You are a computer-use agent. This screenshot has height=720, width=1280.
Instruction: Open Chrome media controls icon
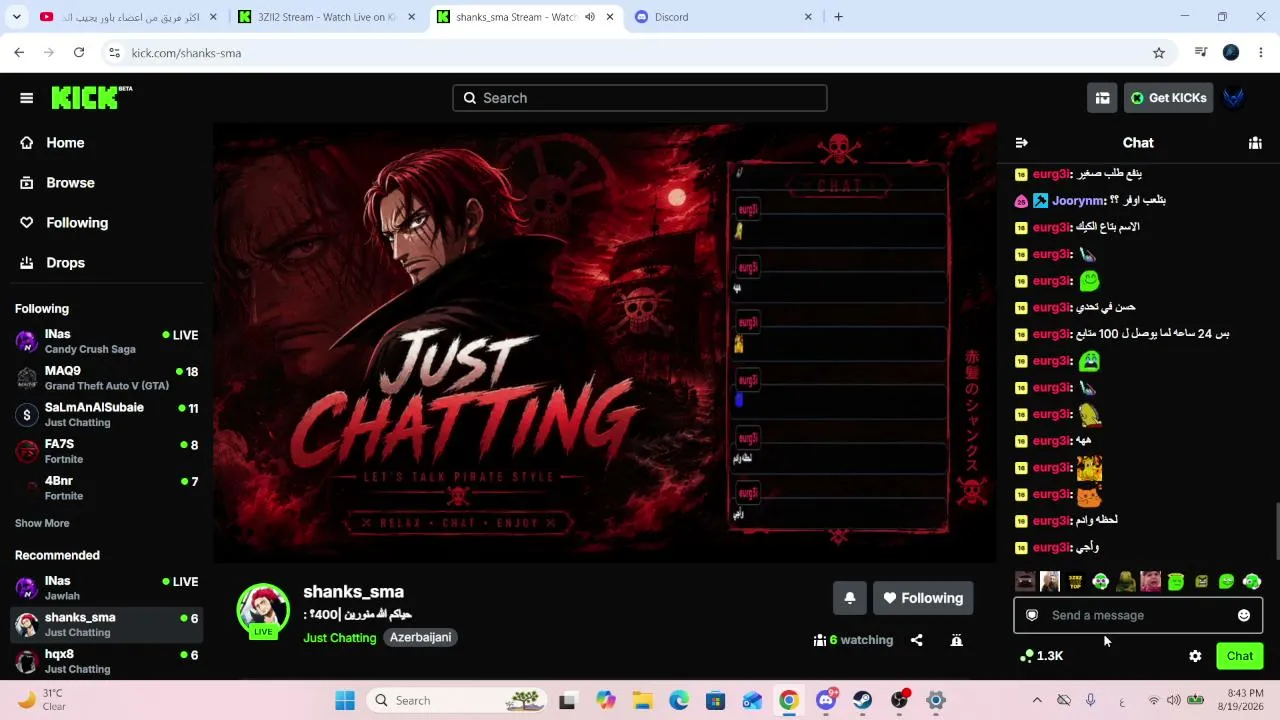[x=1202, y=53]
